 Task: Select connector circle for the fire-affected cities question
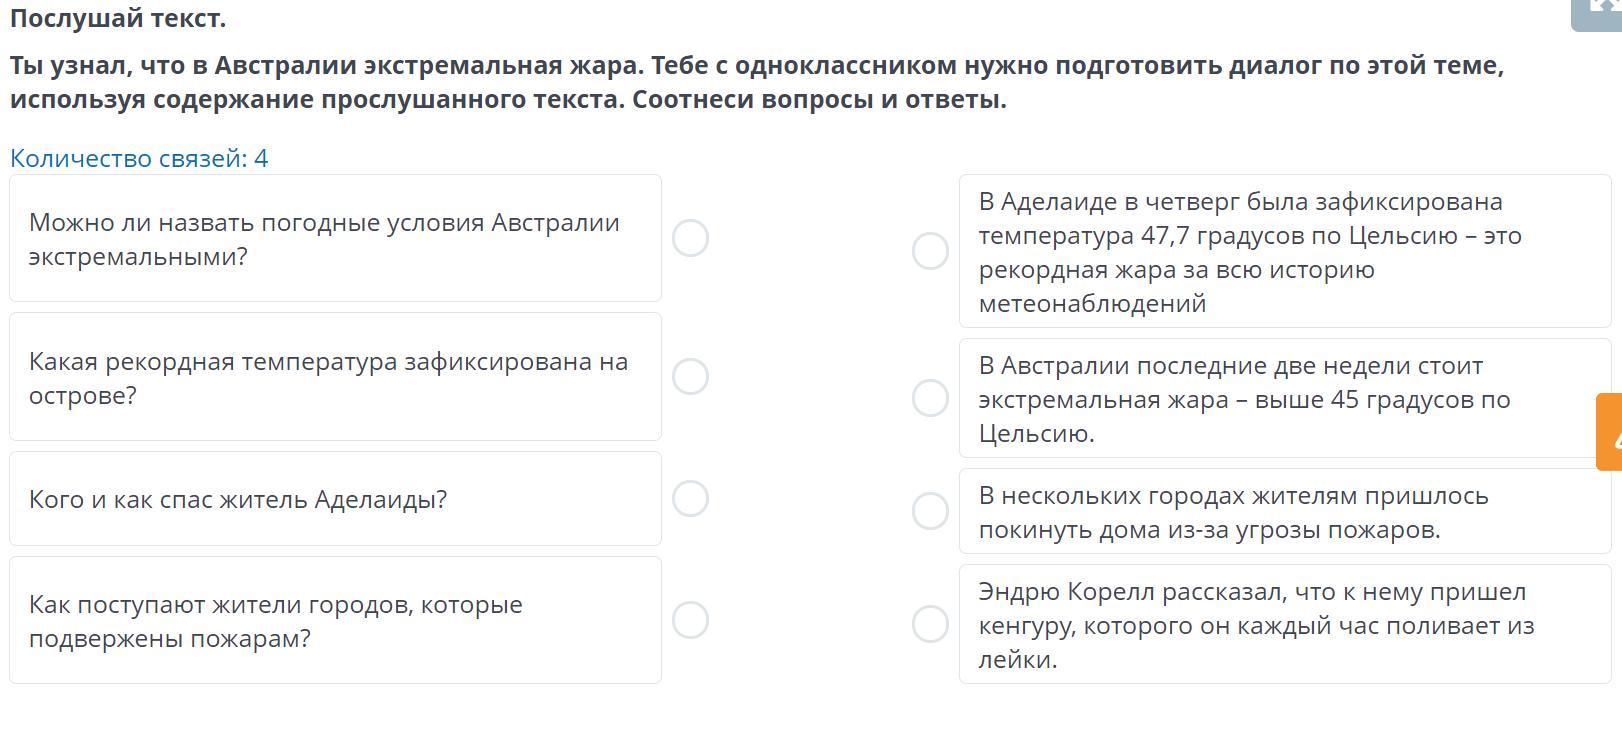tap(690, 620)
